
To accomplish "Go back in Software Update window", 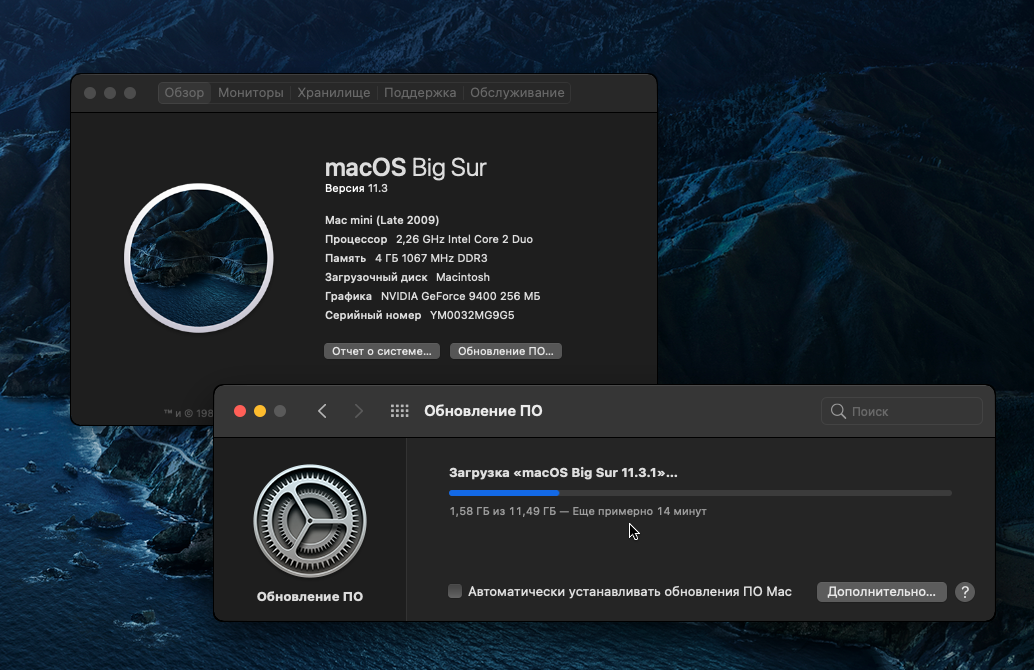I will [322, 411].
